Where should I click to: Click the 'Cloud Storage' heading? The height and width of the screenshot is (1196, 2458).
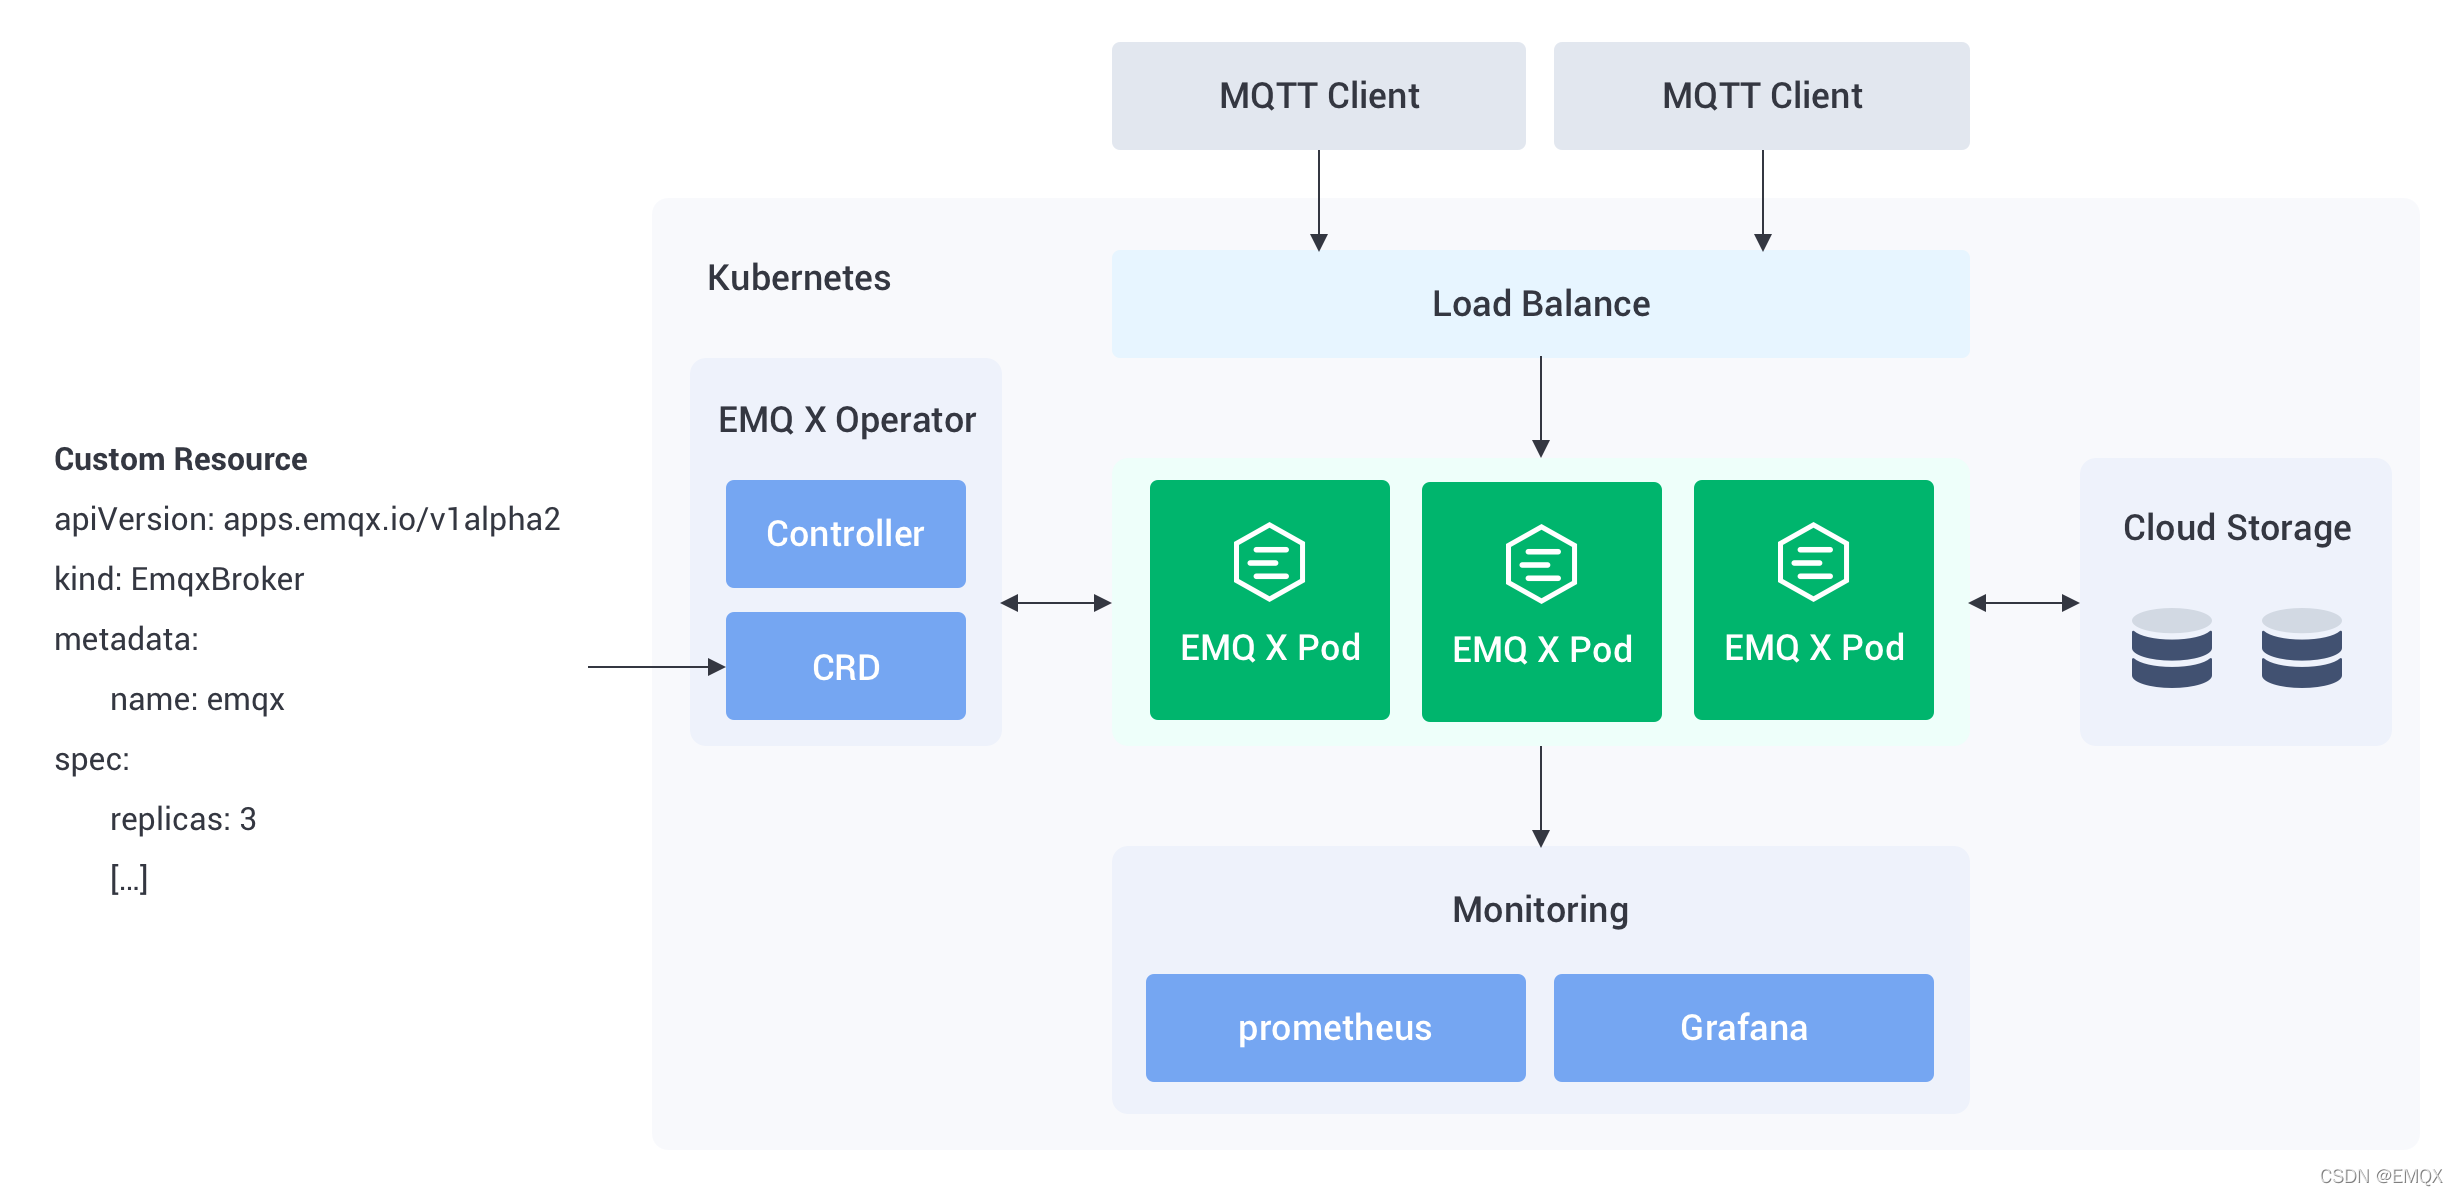coord(2237,528)
